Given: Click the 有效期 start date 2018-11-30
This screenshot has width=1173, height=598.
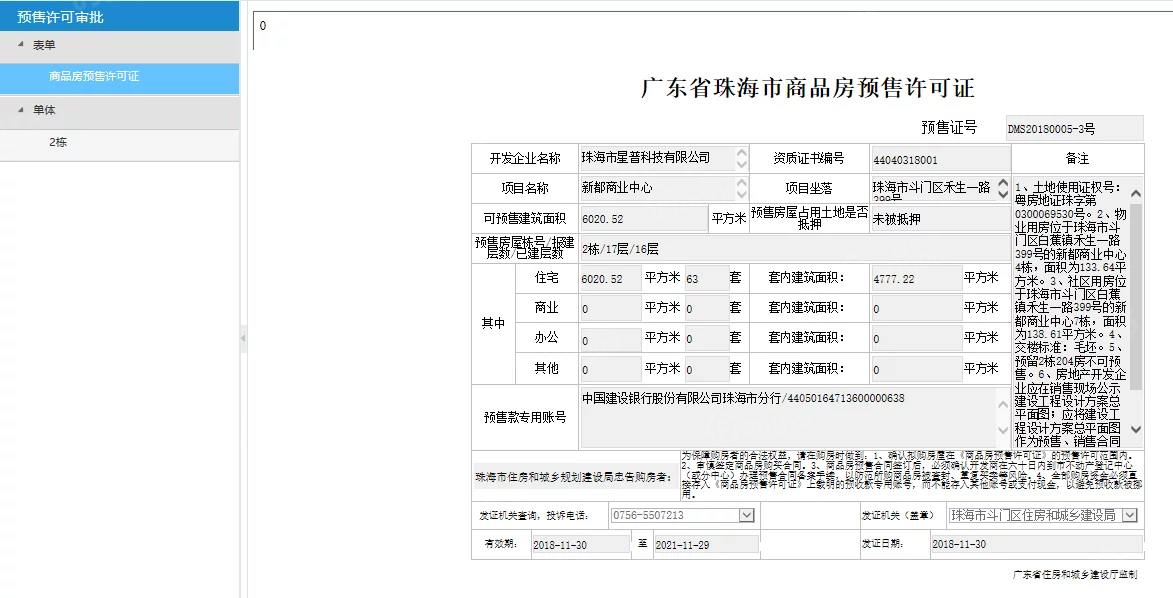Looking at the screenshot, I should tap(580, 545).
